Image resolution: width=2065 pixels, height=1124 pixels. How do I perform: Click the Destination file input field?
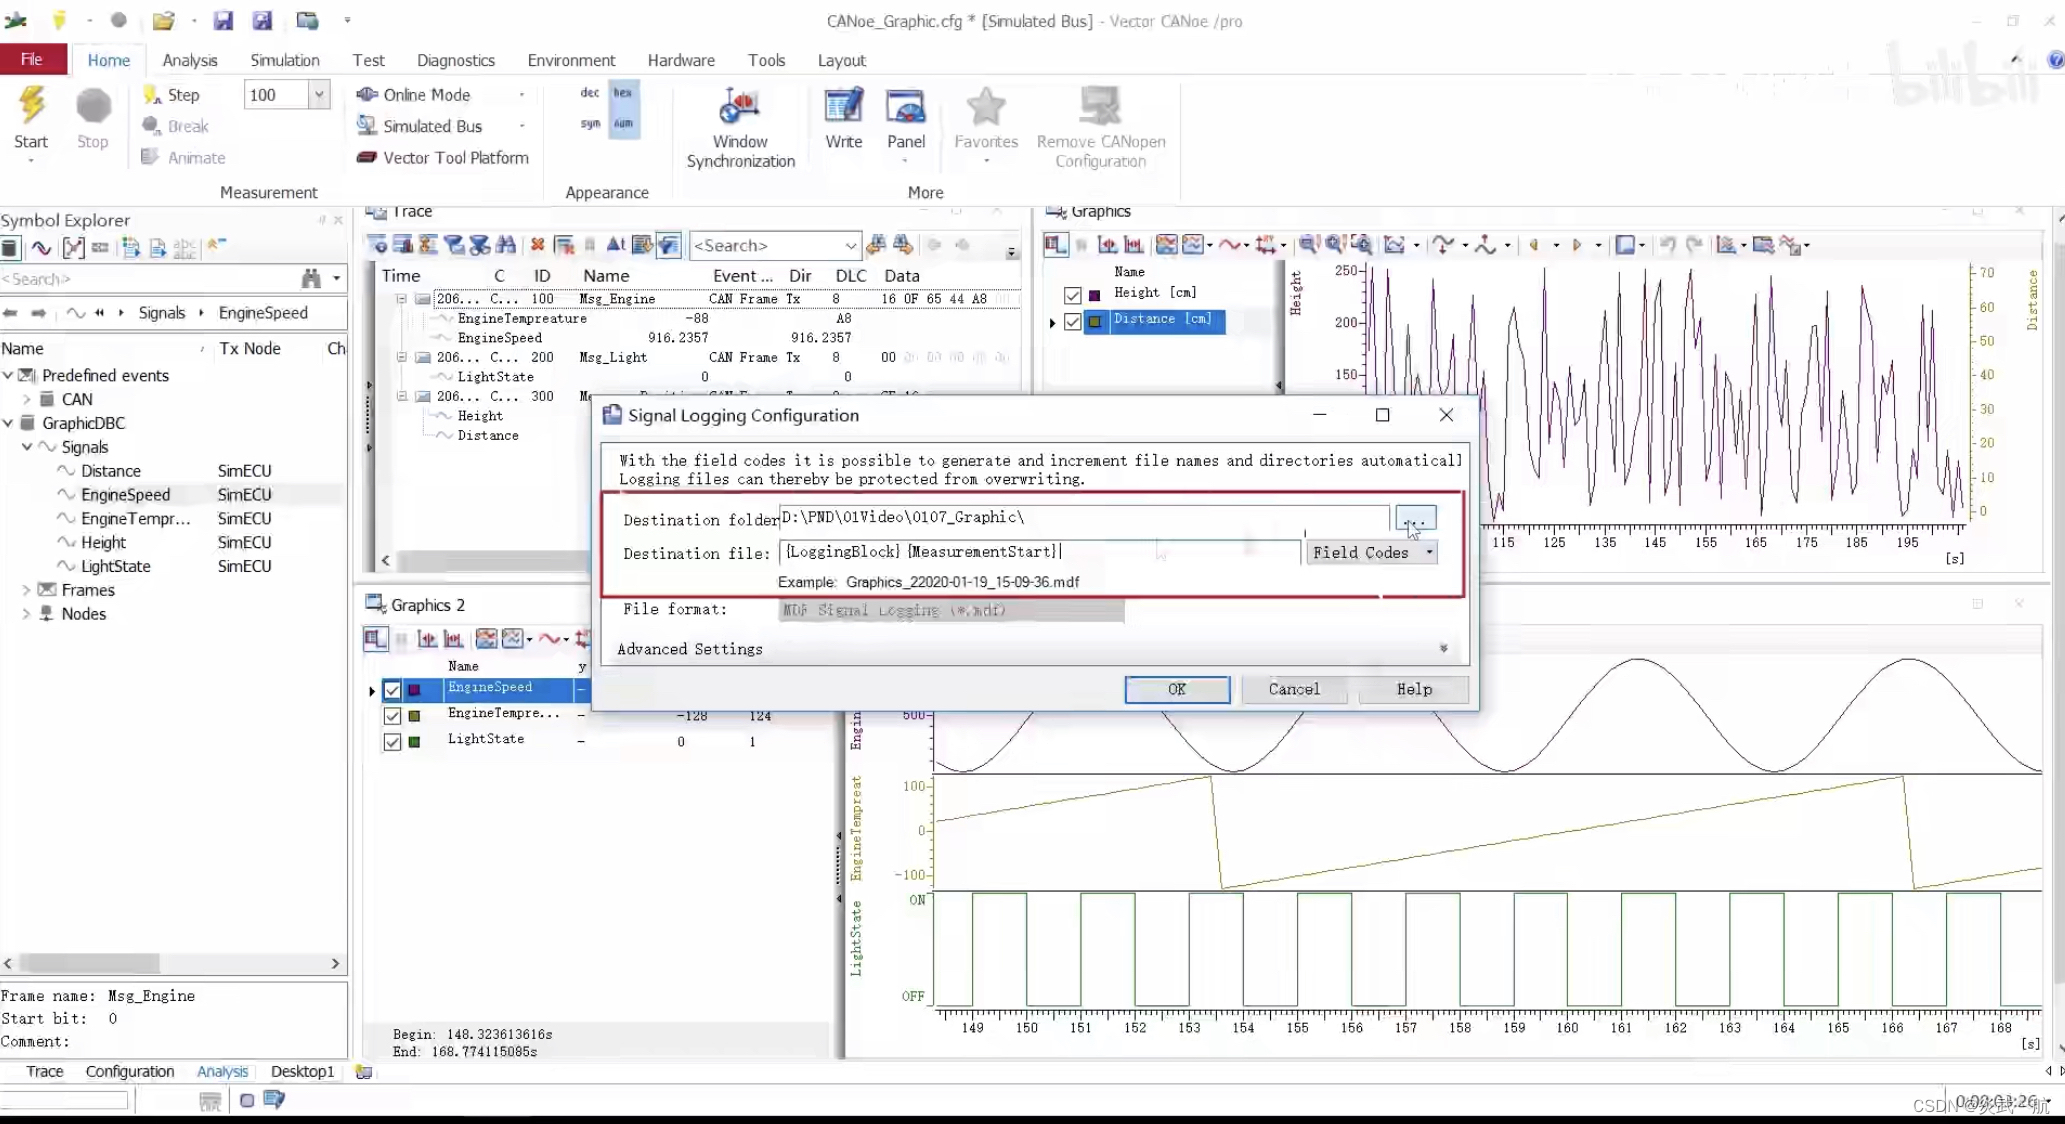point(1040,552)
